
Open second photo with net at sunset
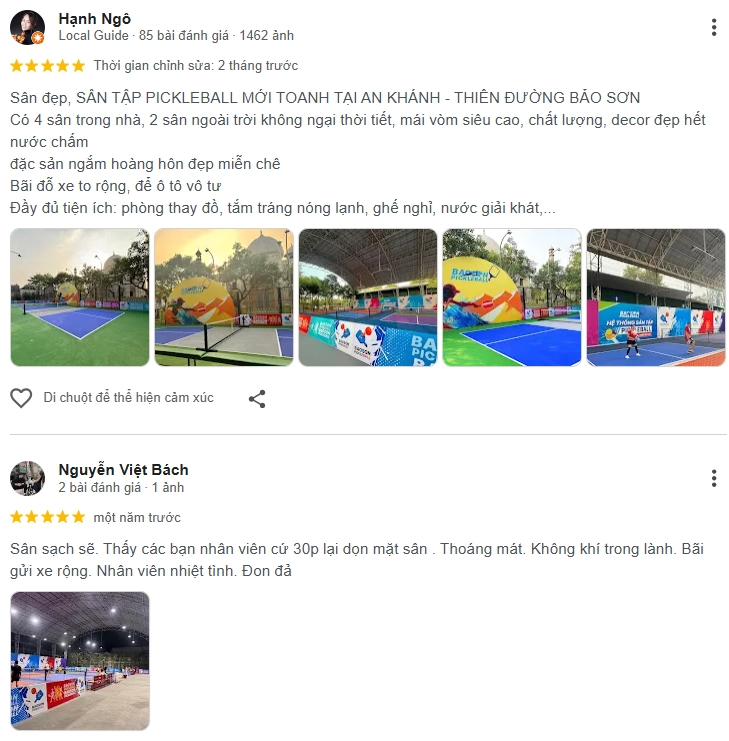point(224,297)
